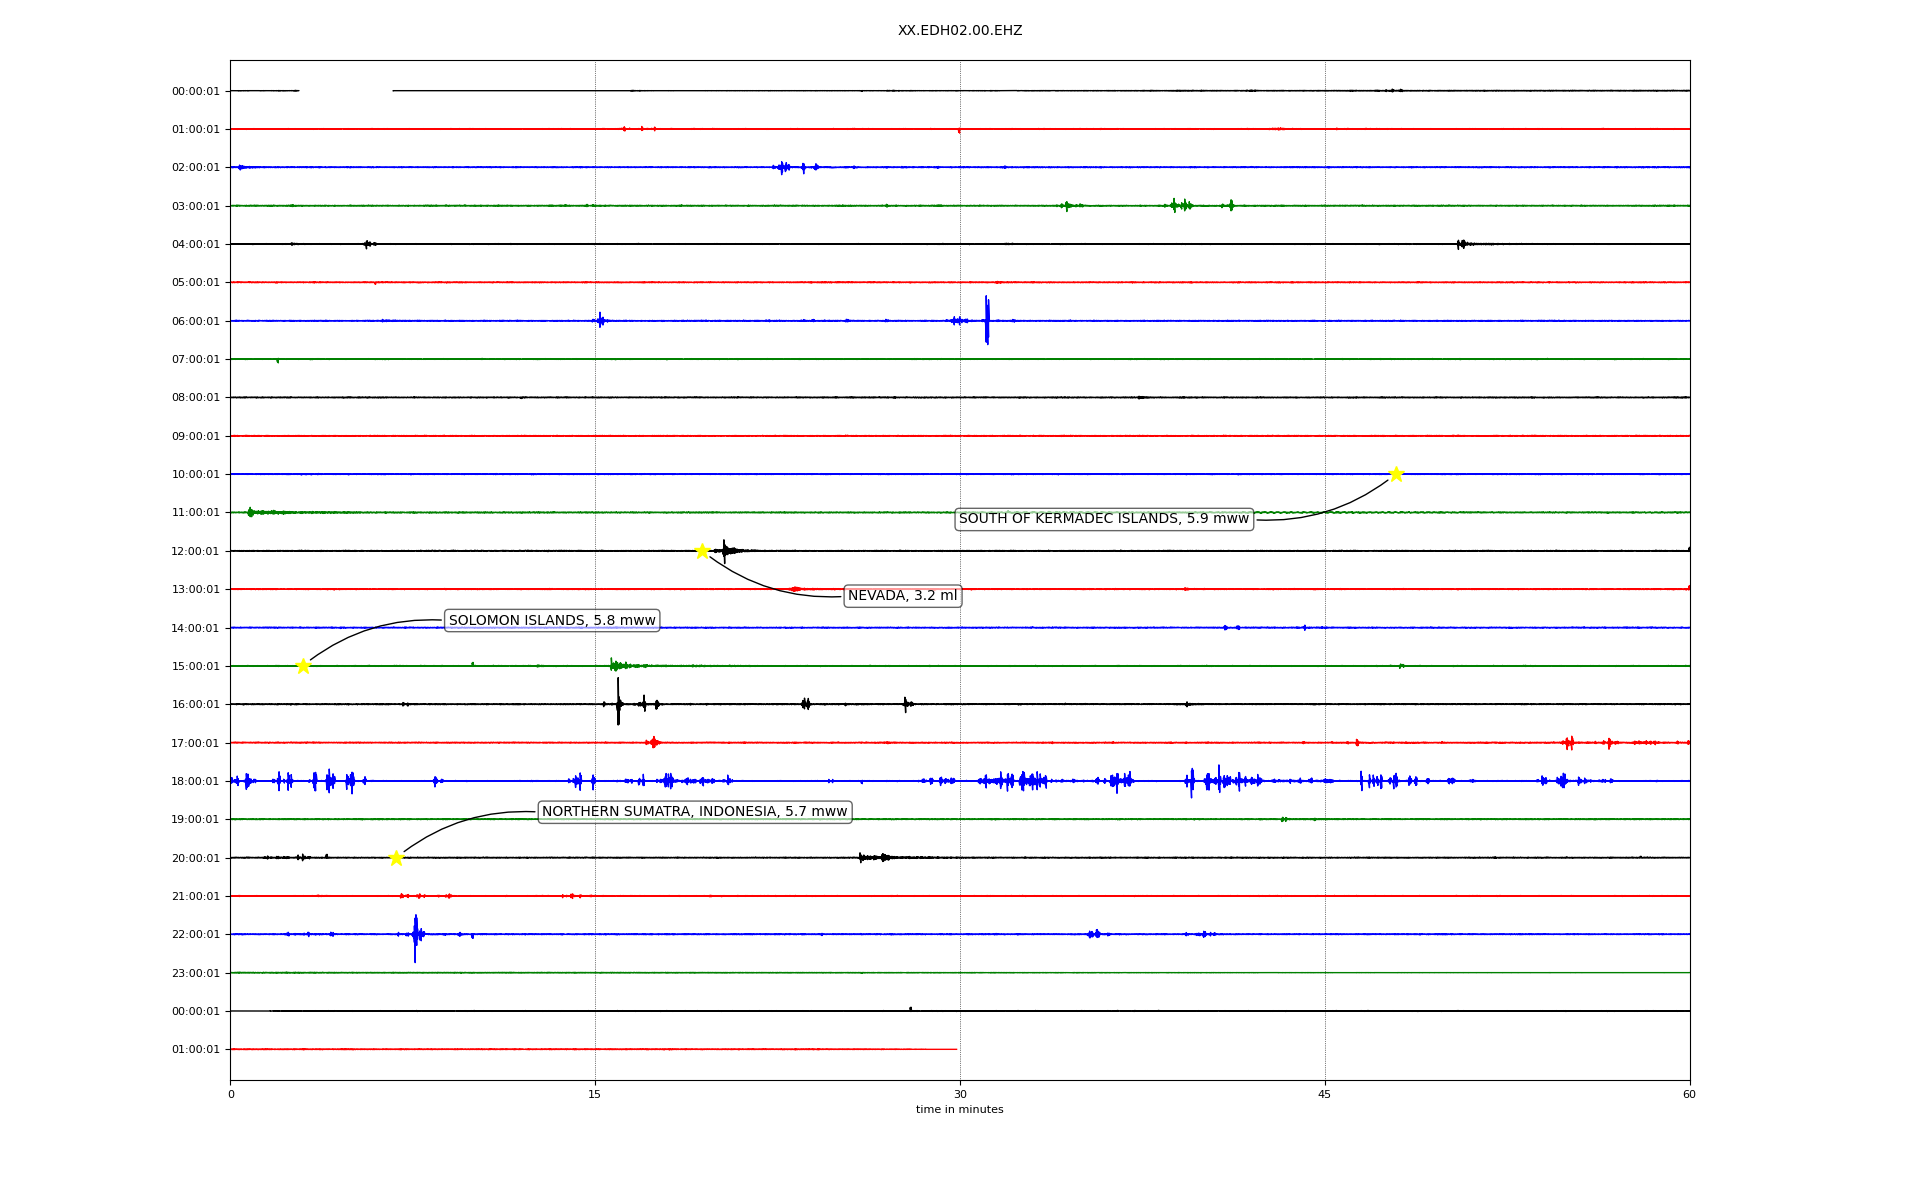Click the NEVADA, 3.2 ml annotation box
This screenshot has height=1200, width=1920.
pyautogui.click(x=902, y=596)
